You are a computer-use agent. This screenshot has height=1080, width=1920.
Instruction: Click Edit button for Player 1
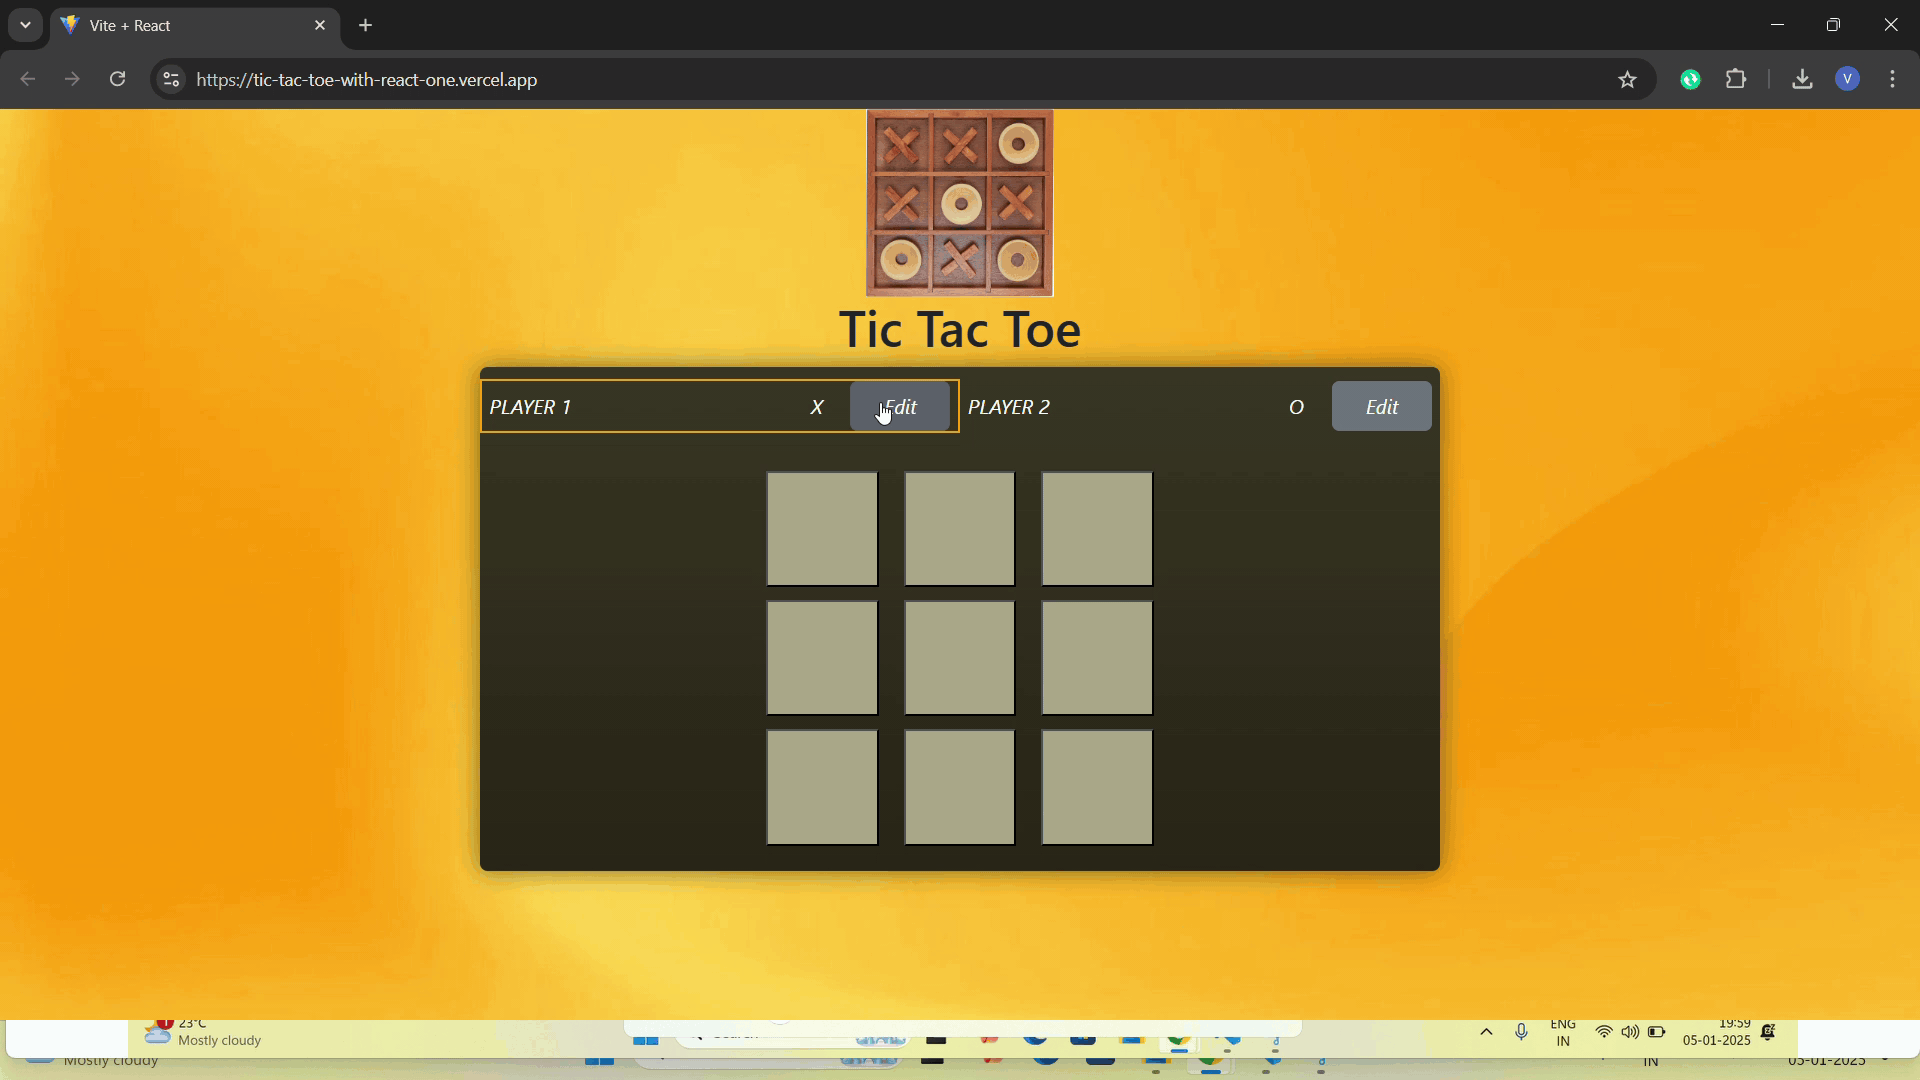pyautogui.click(x=899, y=406)
